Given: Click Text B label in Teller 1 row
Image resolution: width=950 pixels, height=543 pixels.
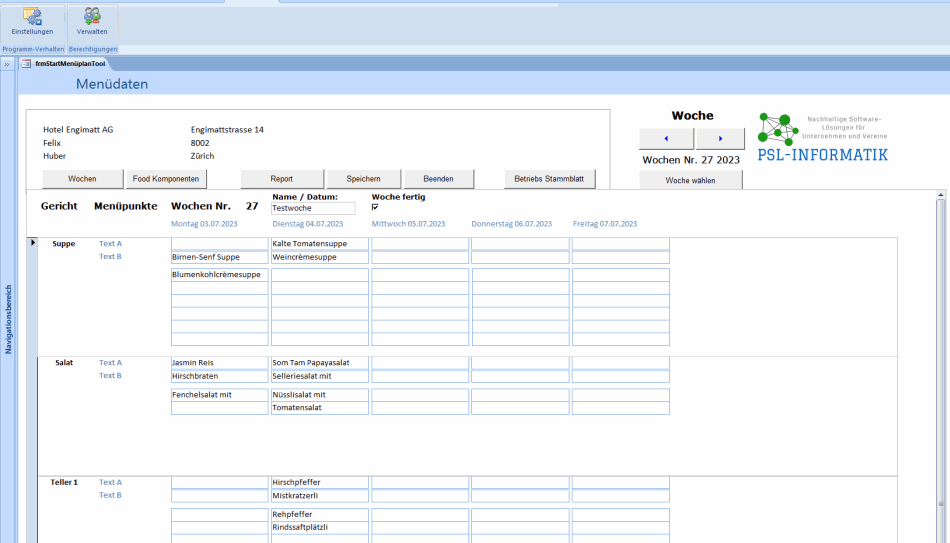Looking at the screenshot, I should (x=110, y=495).
